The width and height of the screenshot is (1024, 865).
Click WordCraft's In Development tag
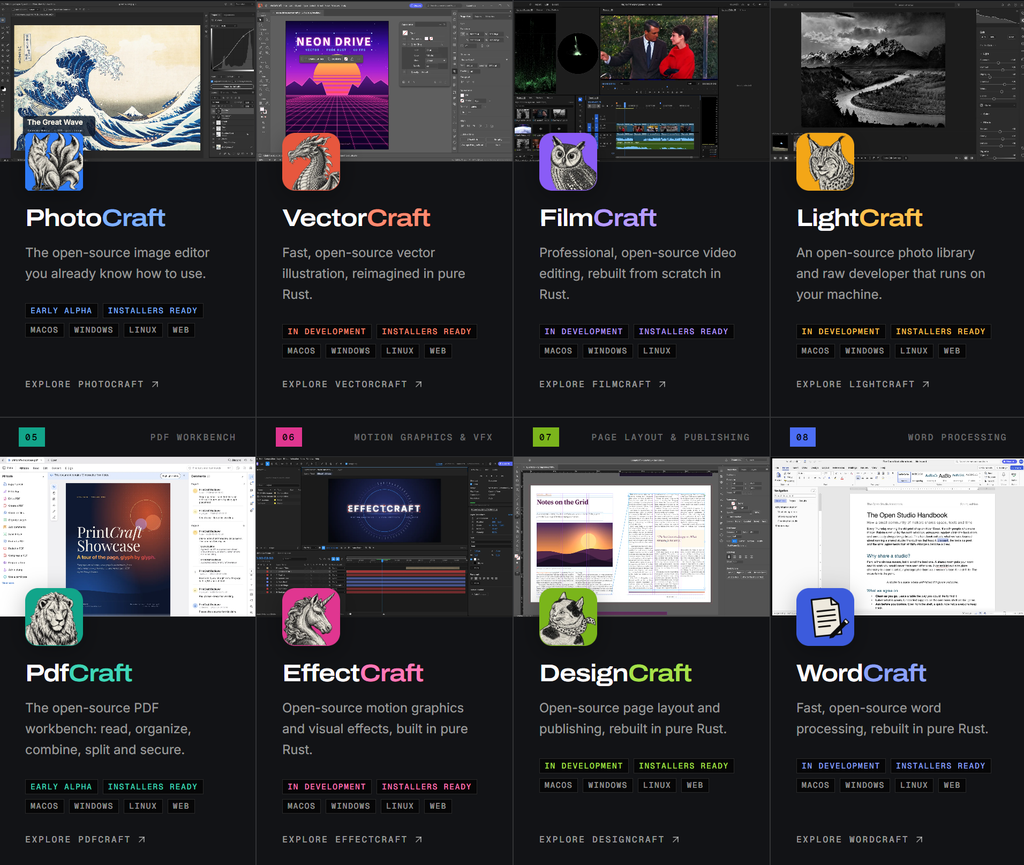(x=840, y=766)
